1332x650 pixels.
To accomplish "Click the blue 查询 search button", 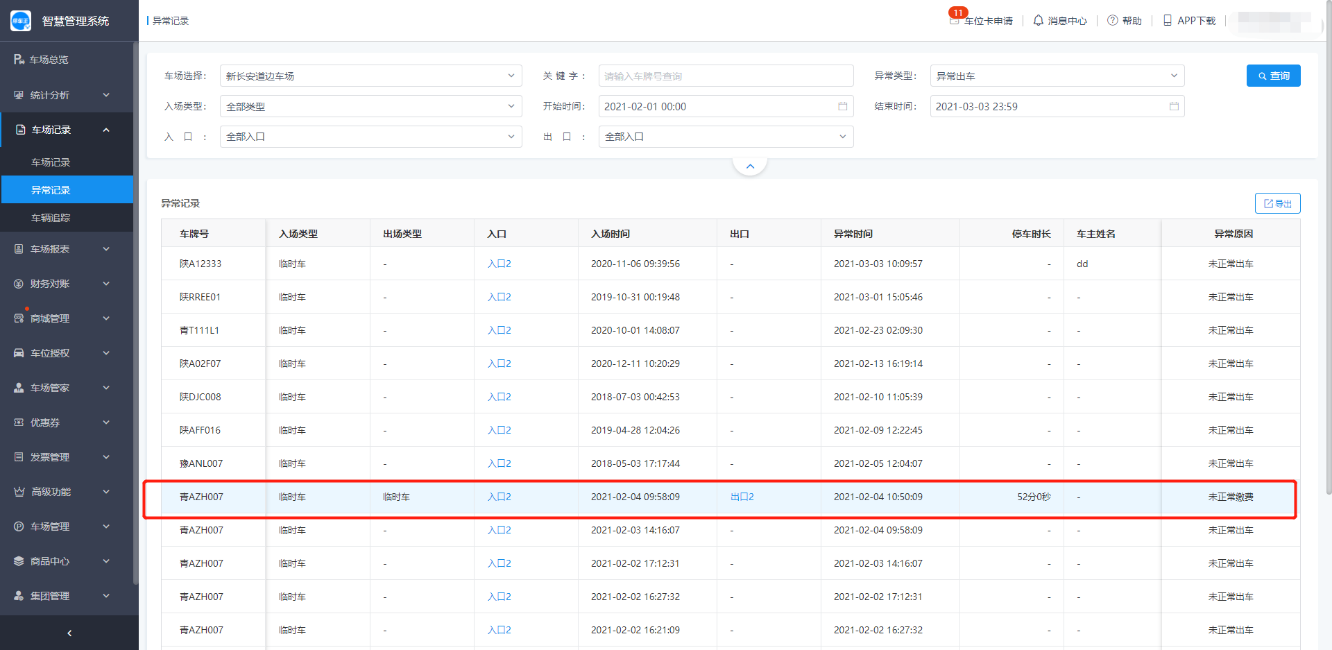I will pos(1273,76).
